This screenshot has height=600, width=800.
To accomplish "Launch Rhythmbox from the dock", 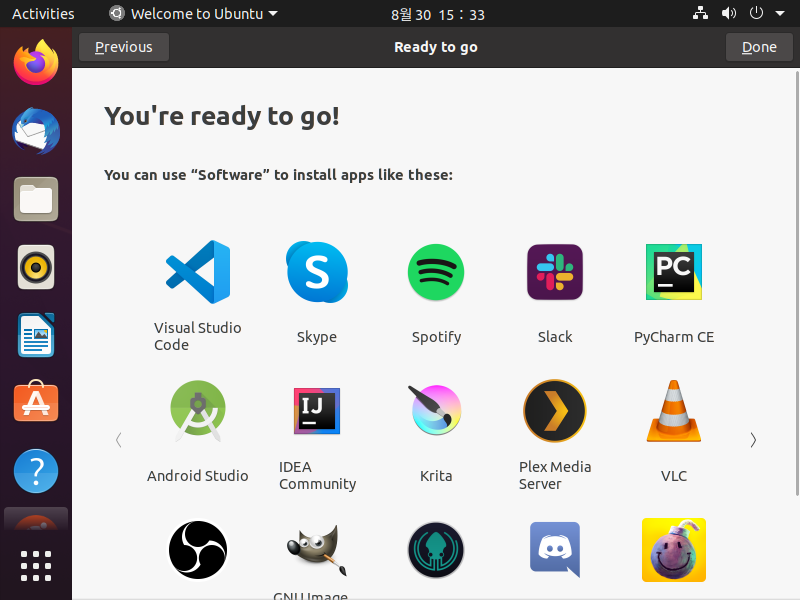I will [x=36, y=267].
